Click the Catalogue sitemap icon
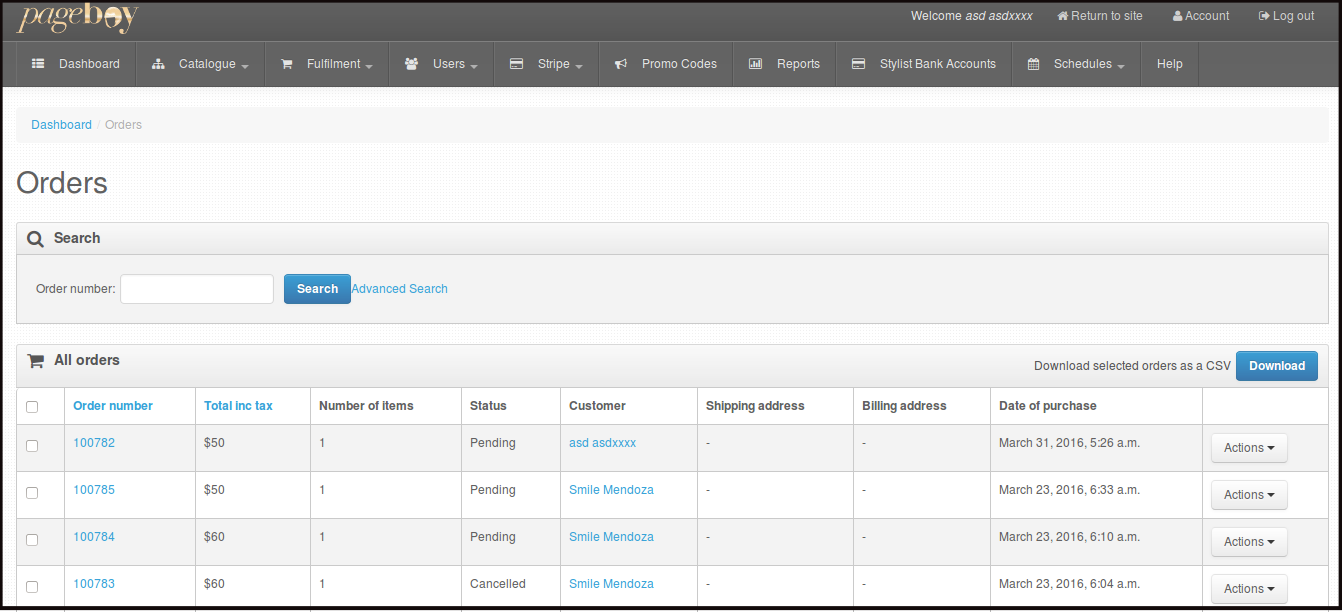The height and width of the screenshot is (612, 1342). coord(158,64)
